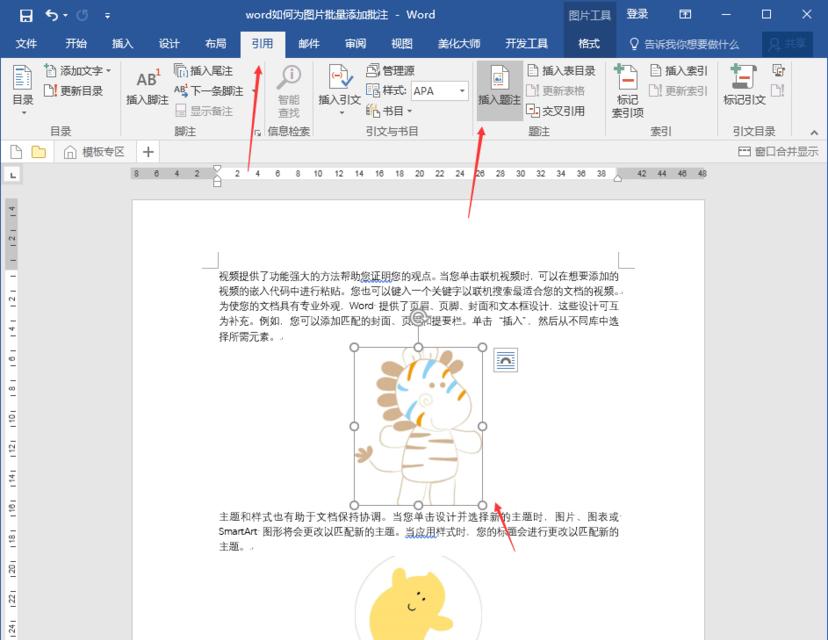This screenshot has width=828, height=640.
Task: Open the 格式 picture tools tab
Action: (589, 44)
